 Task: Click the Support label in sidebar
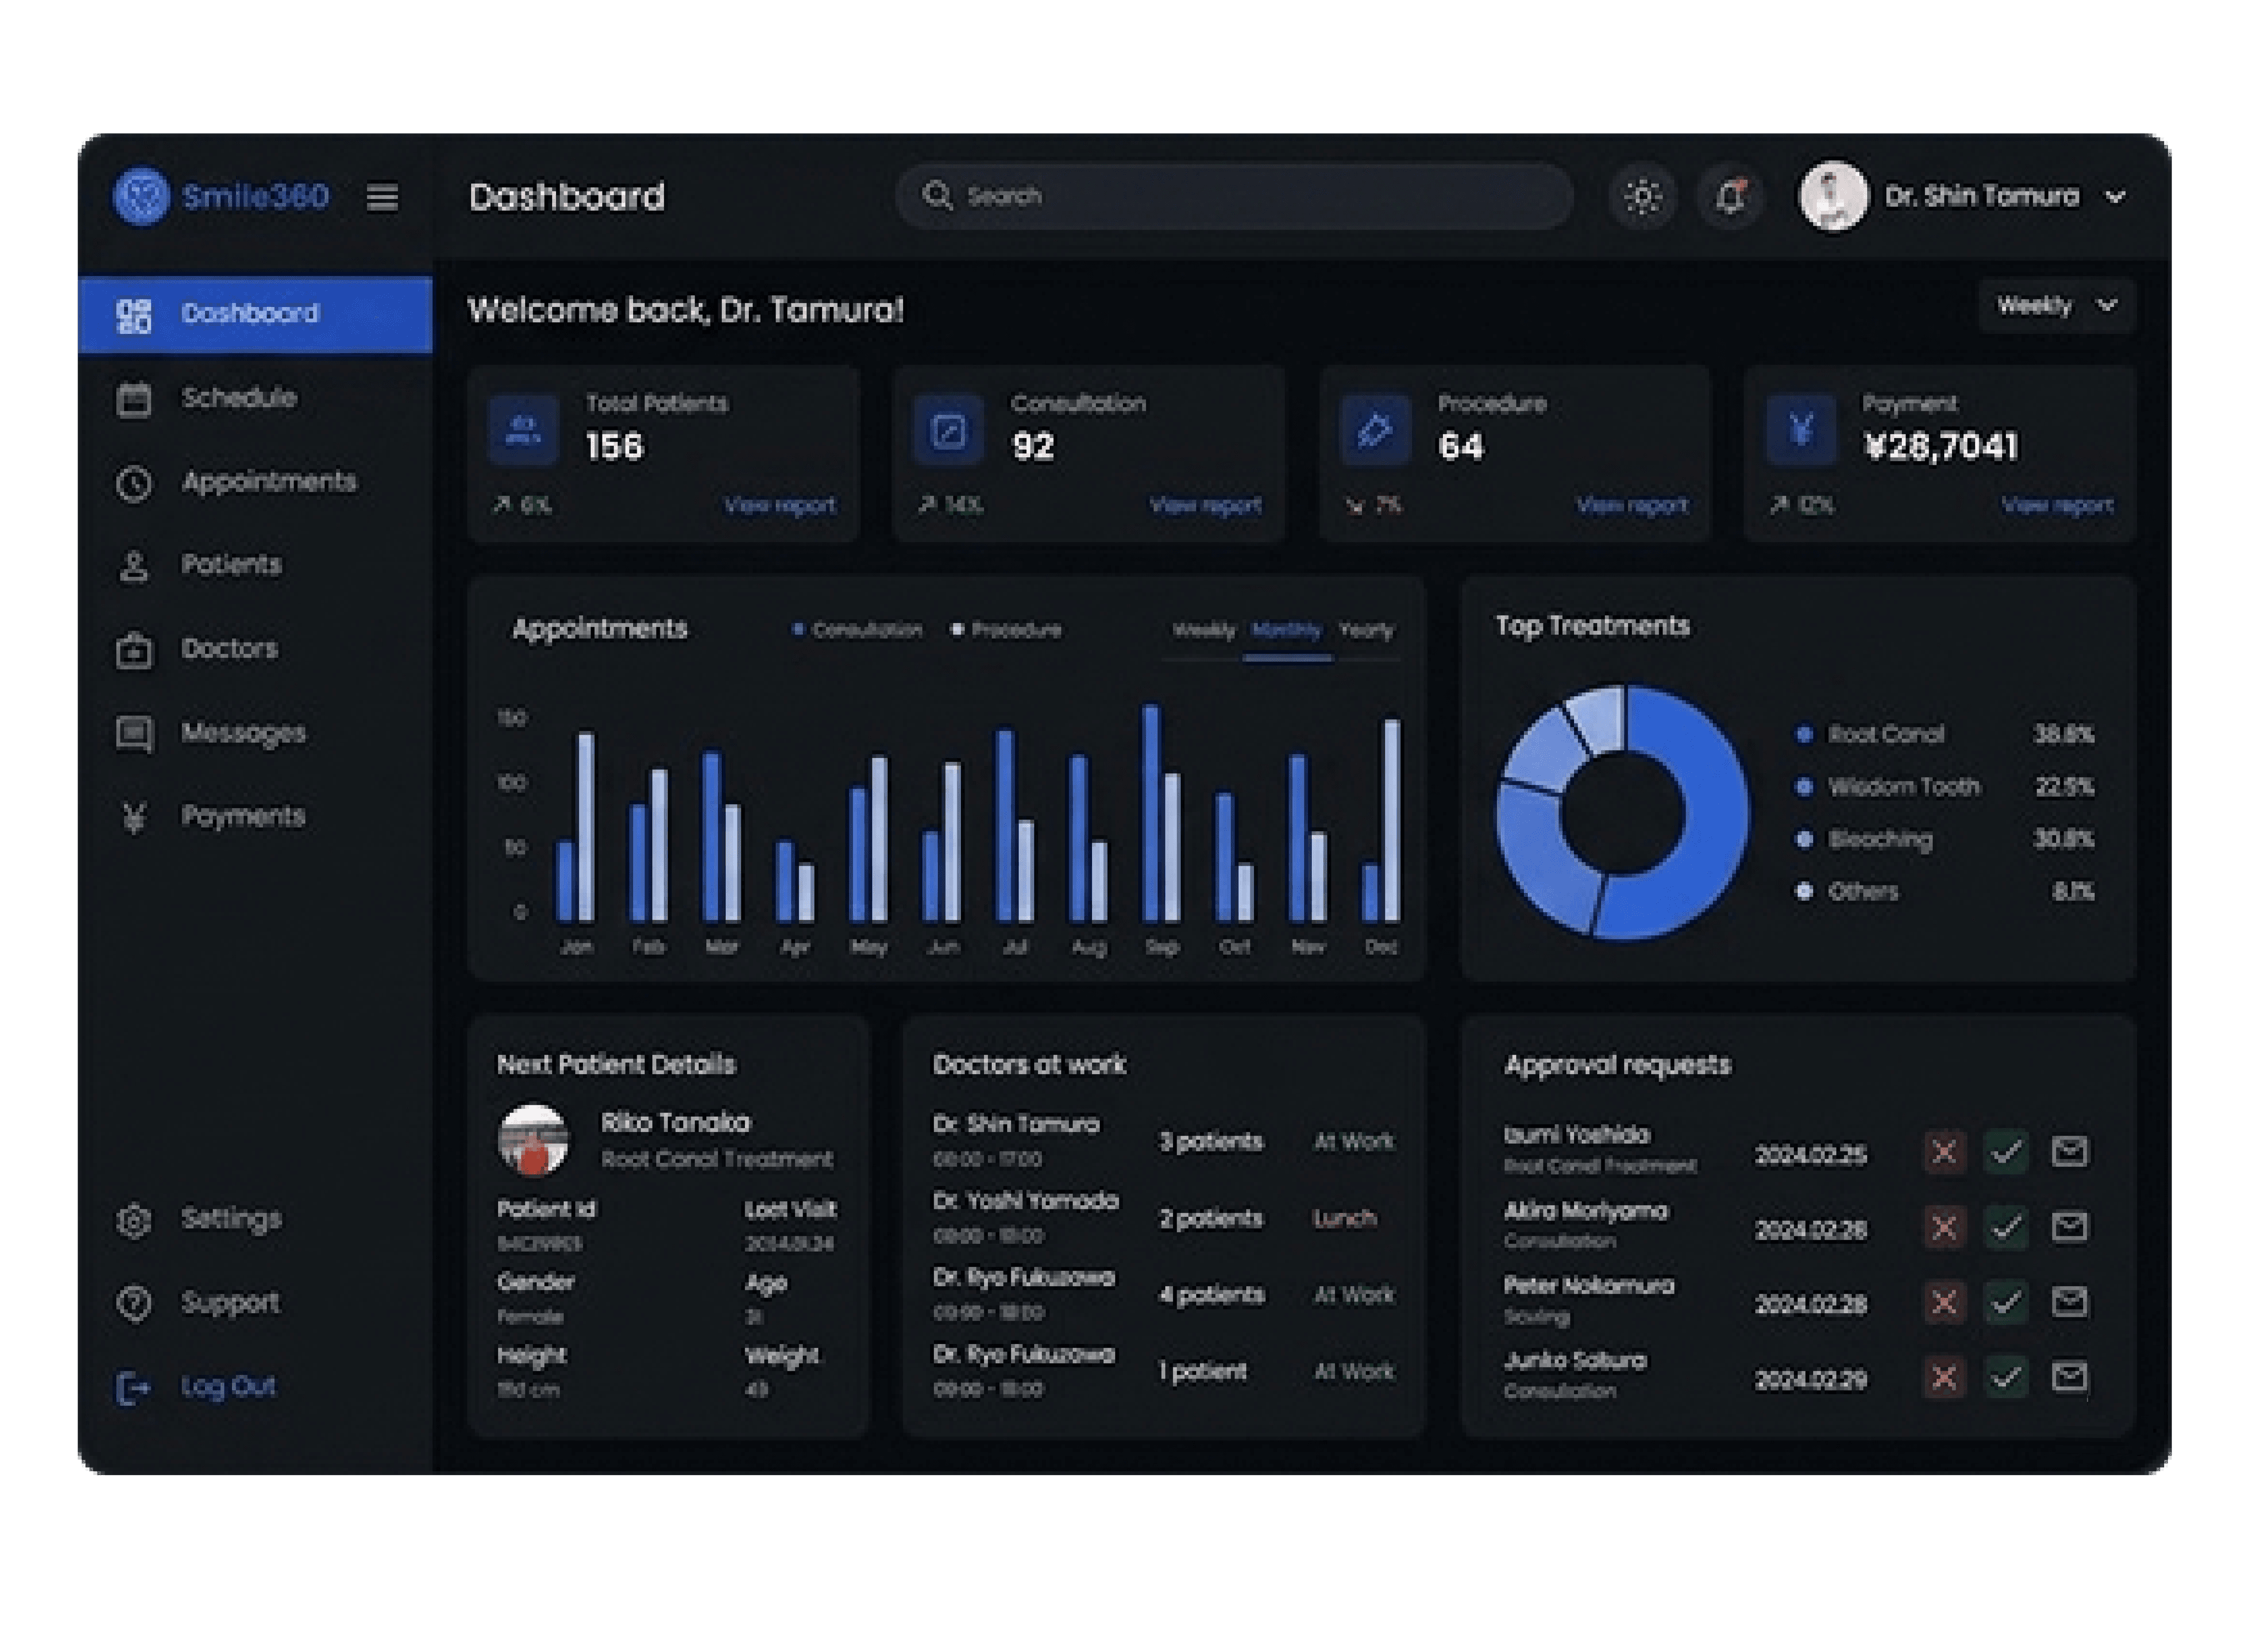pyautogui.click(x=230, y=1304)
